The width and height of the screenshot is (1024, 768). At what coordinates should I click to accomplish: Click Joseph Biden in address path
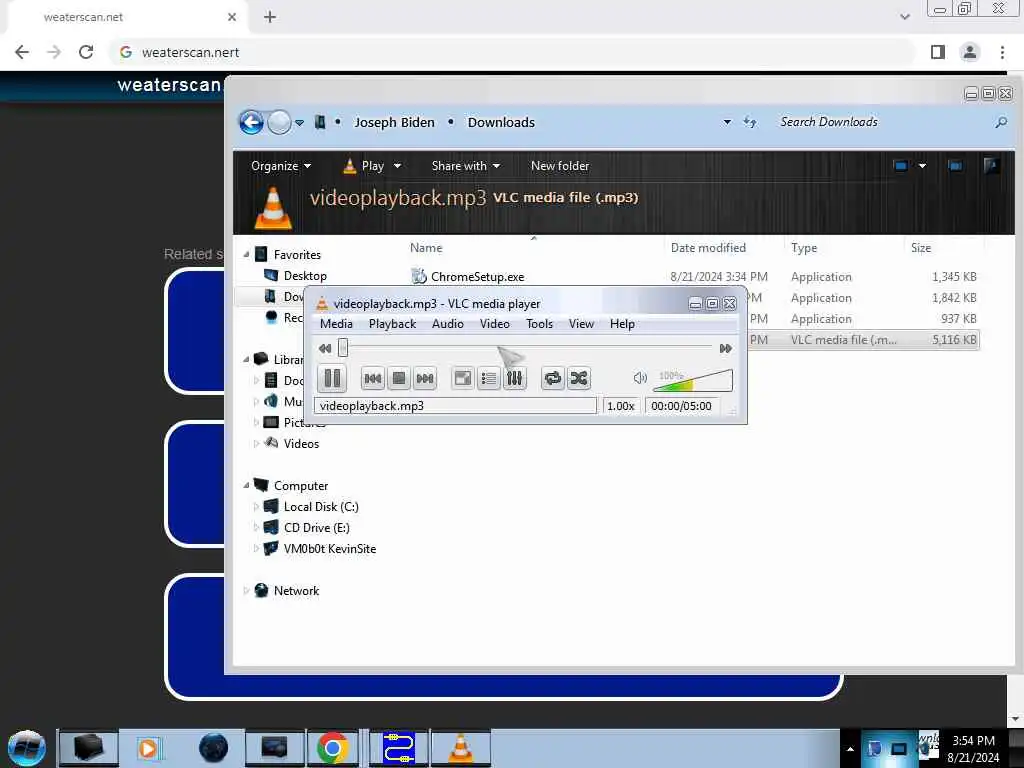tap(394, 122)
